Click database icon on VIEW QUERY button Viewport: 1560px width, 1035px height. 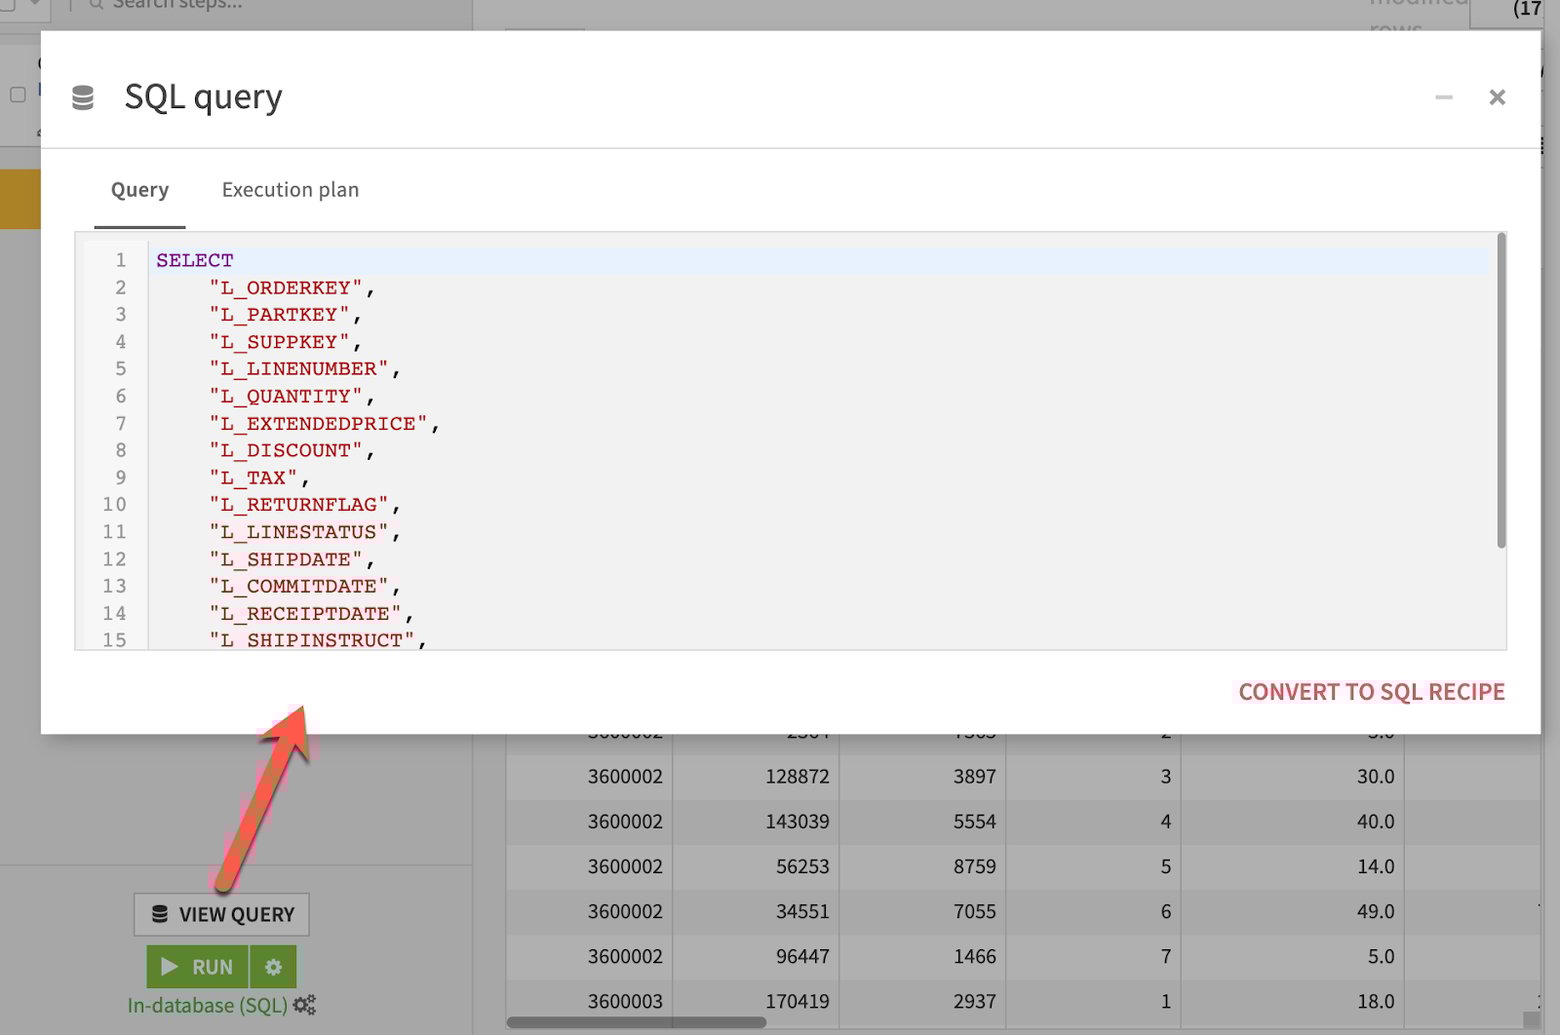pos(160,914)
